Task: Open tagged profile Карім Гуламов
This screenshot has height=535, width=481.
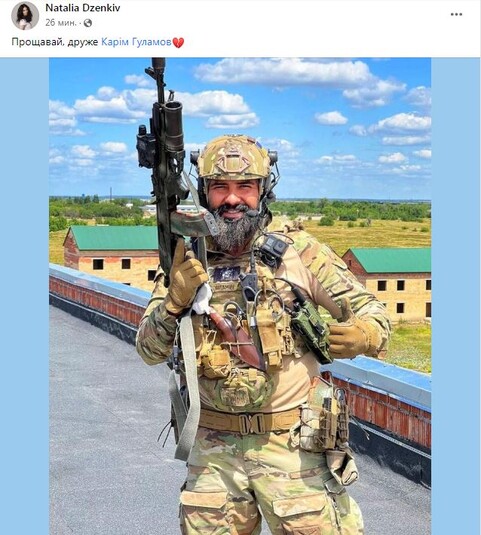Action: click(x=136, y=42)
